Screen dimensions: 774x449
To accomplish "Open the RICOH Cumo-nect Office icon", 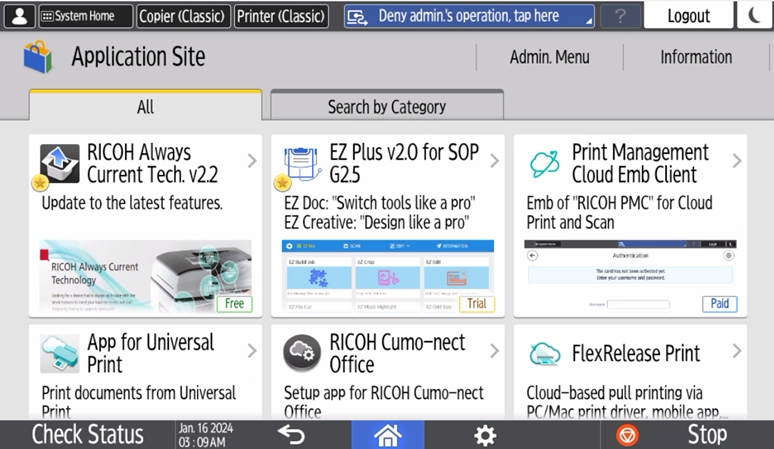I will [x=301, y=353].
